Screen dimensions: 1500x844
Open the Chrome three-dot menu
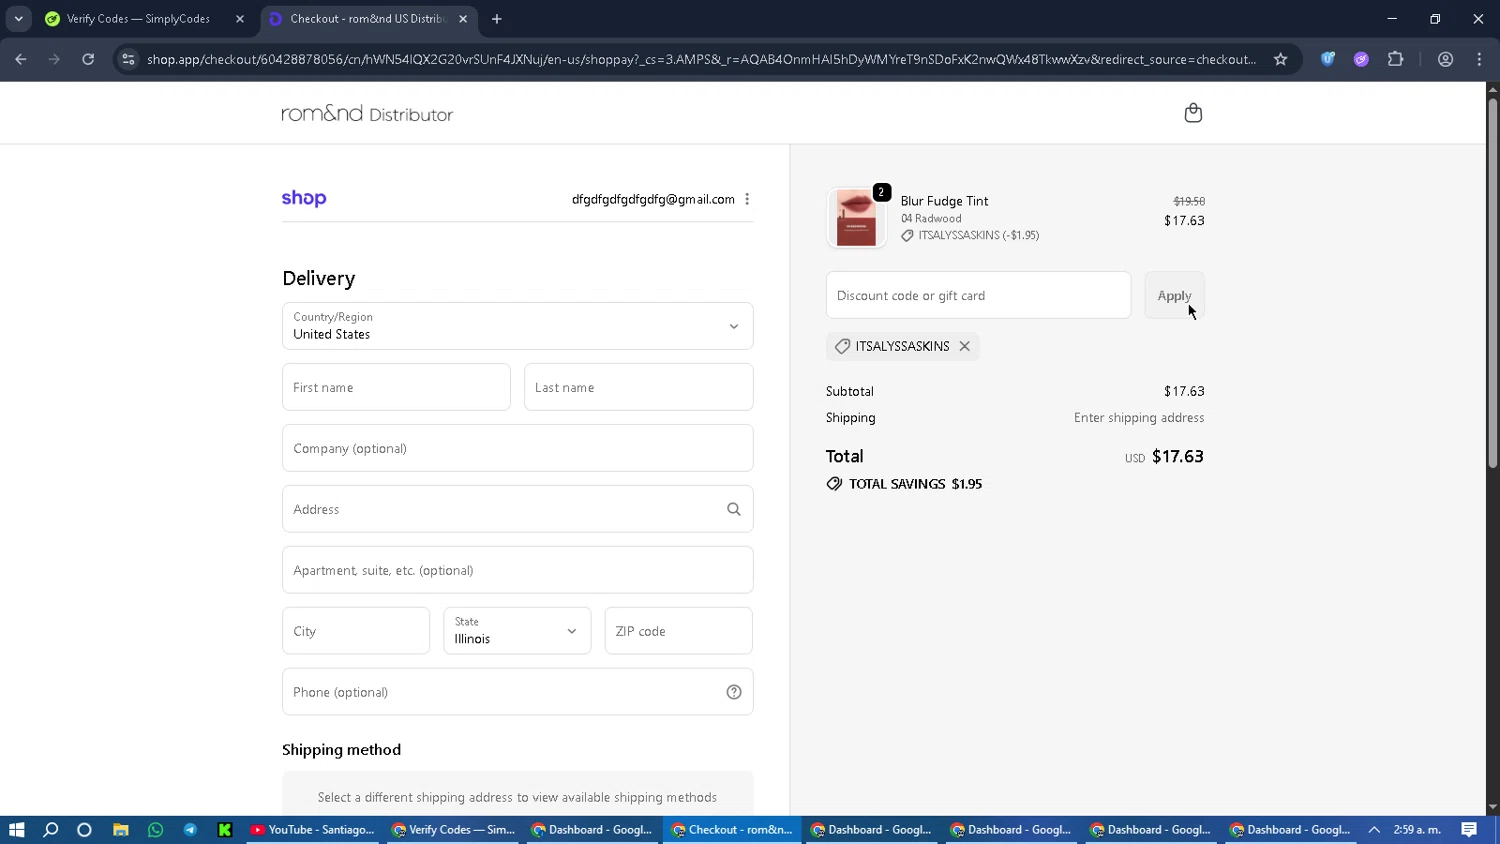click(x=1479, y=59)
